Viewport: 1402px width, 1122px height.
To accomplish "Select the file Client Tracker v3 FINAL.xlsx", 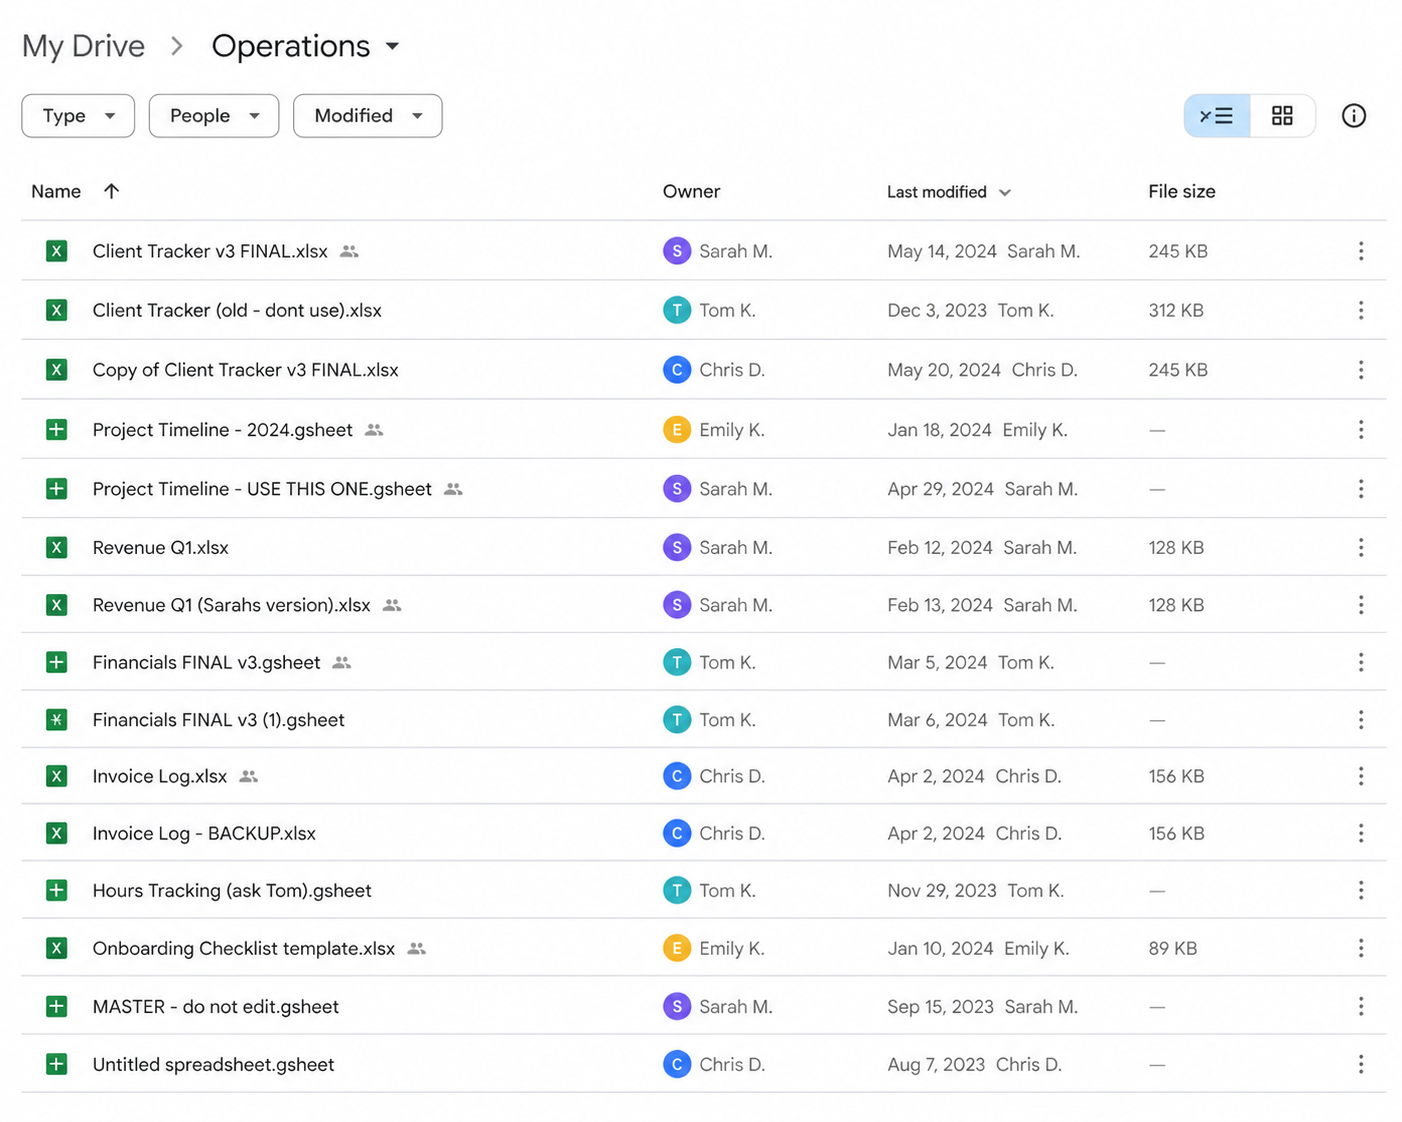I will point(210,251).
